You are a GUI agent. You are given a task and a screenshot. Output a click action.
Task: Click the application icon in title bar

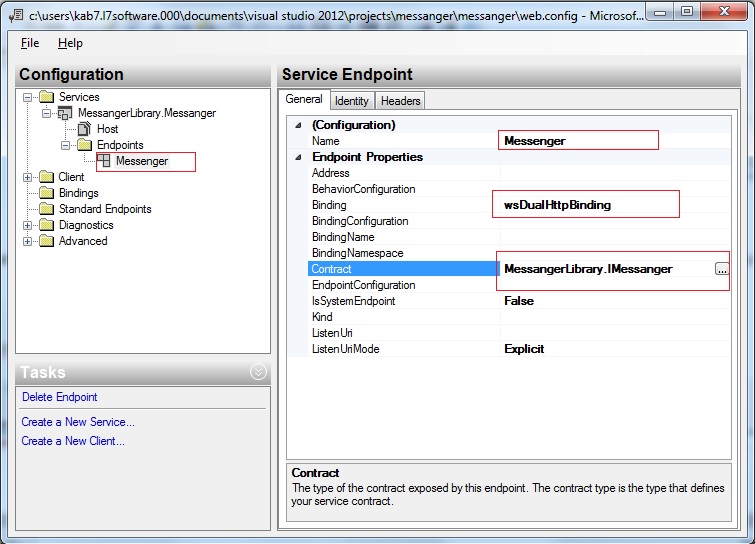coord(16,15)
